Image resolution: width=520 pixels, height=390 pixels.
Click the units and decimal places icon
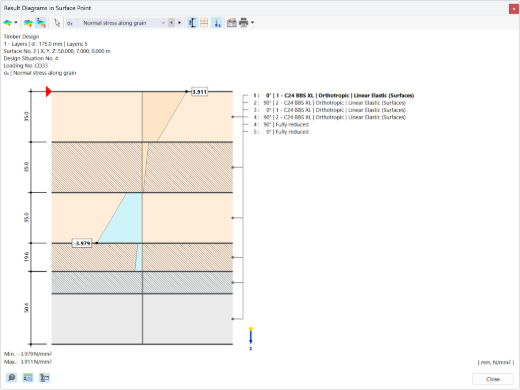pyautogui.click(x=28, y=378)
